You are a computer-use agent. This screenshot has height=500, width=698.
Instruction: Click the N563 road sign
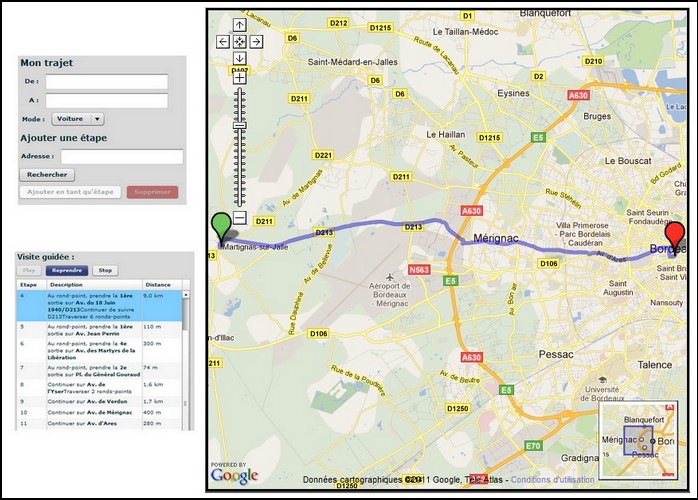click(x=419, y=269)
